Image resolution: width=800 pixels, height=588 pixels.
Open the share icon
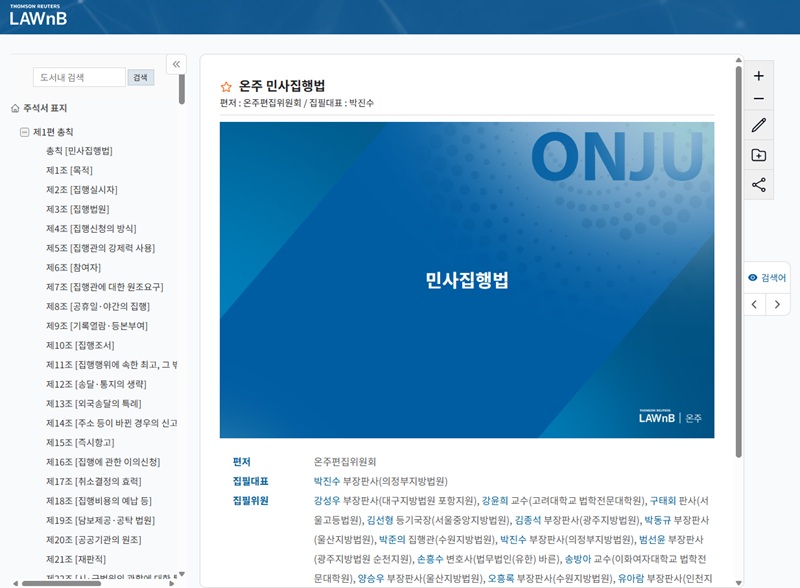759,185
